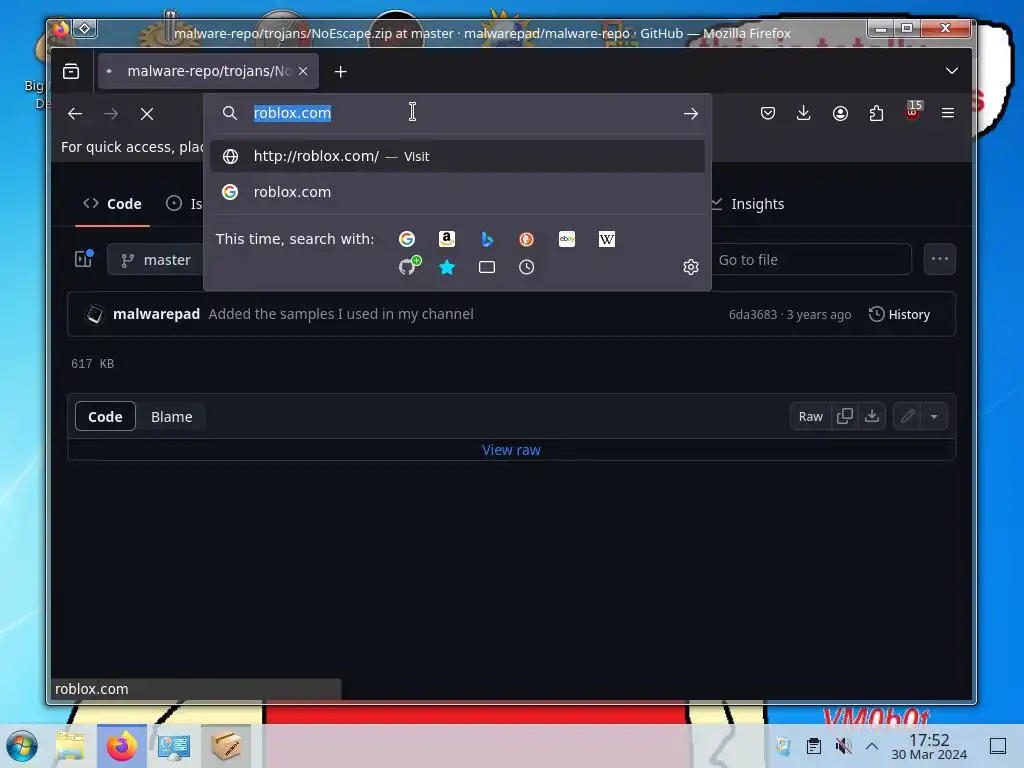1024x768 pixels.
Task: Open the package box taskbar app
Action: click(x=226, y=746)
